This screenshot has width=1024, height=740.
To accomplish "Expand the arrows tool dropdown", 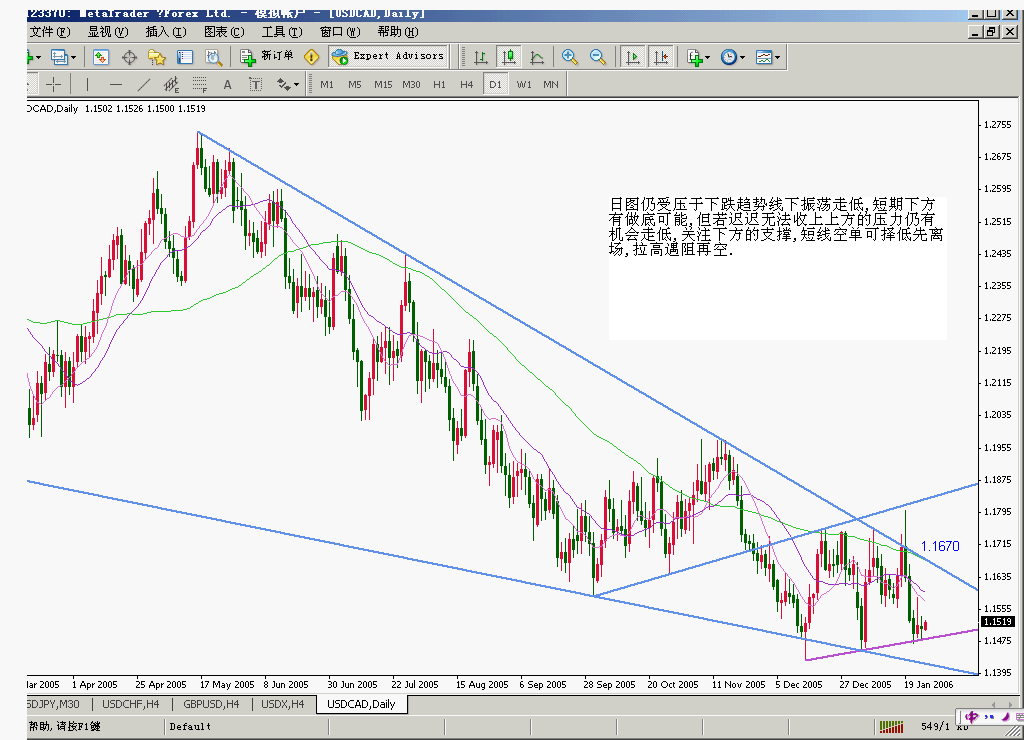I will coord(296,84).
